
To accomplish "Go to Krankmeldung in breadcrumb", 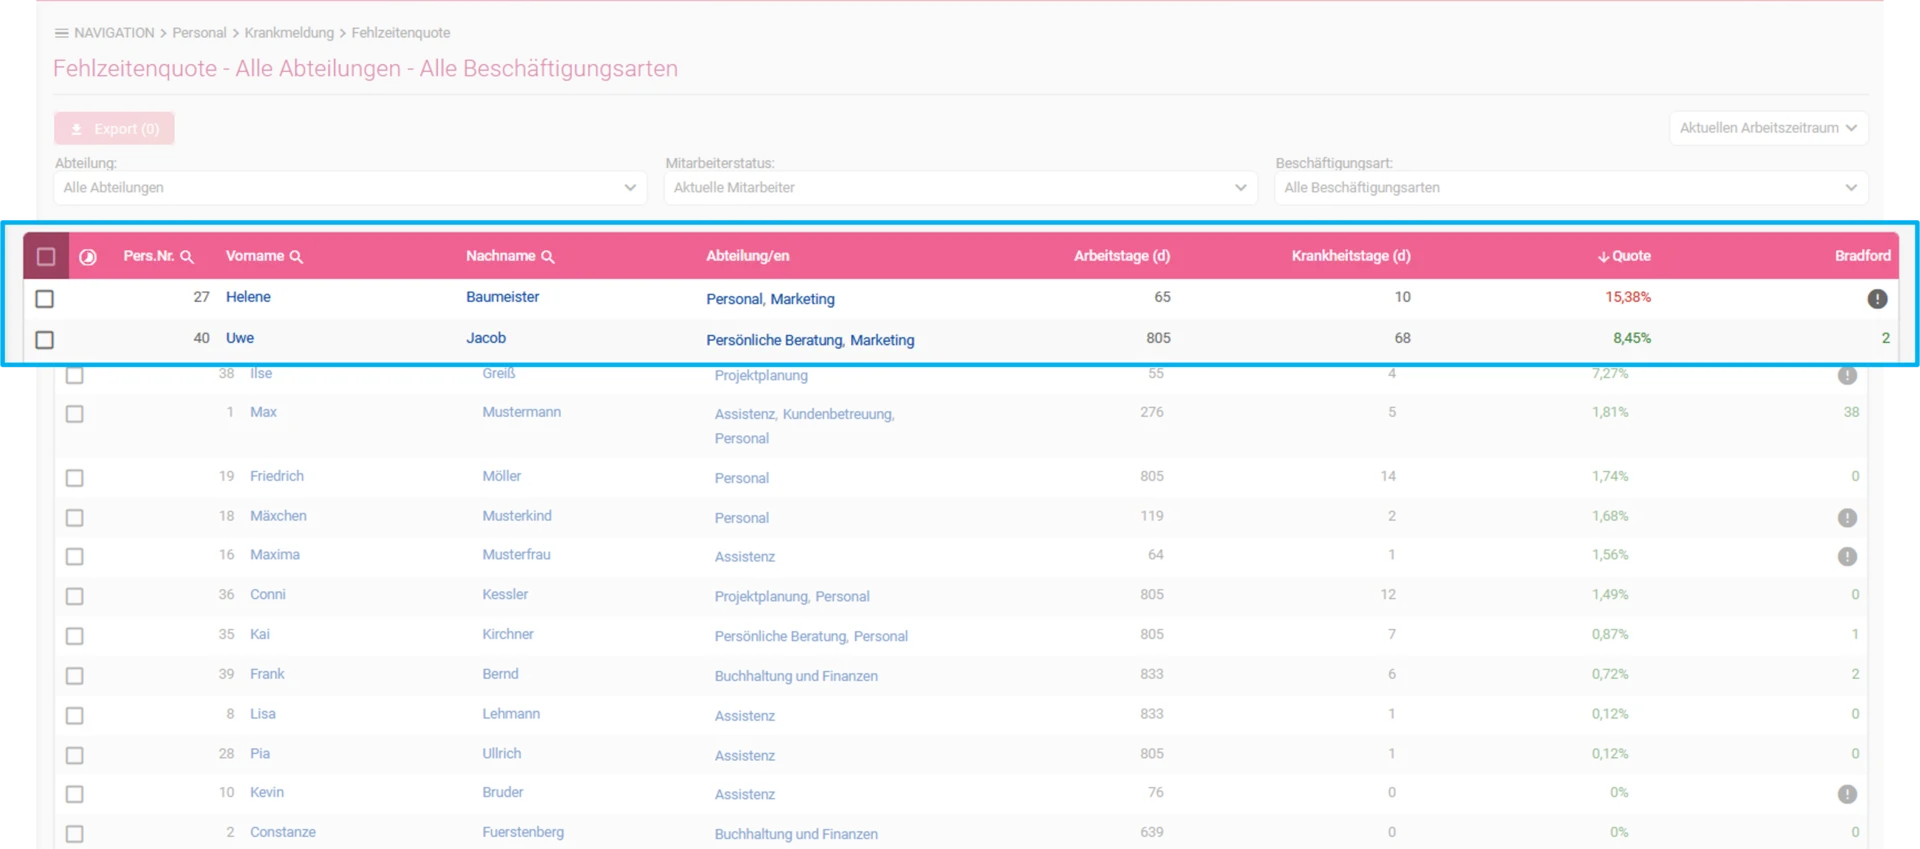I will coord(289,33).
